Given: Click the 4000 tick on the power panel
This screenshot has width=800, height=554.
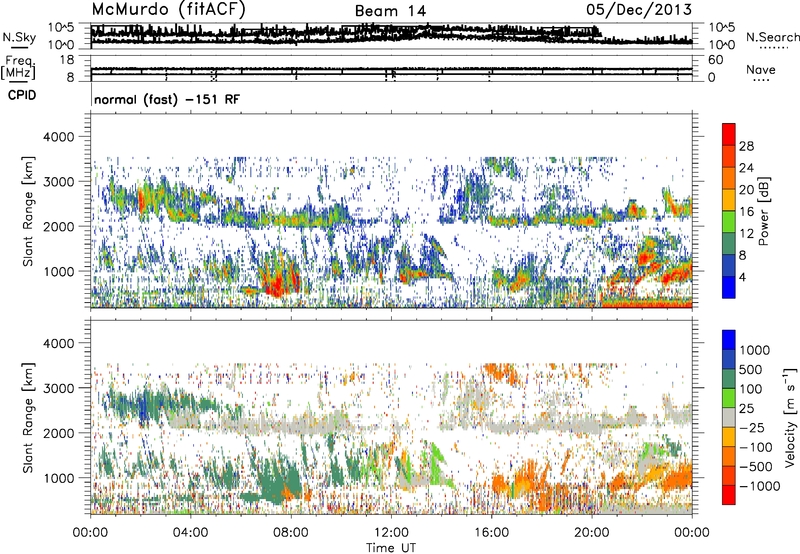Looking at the screenshot, I should [x=59, y=137].
